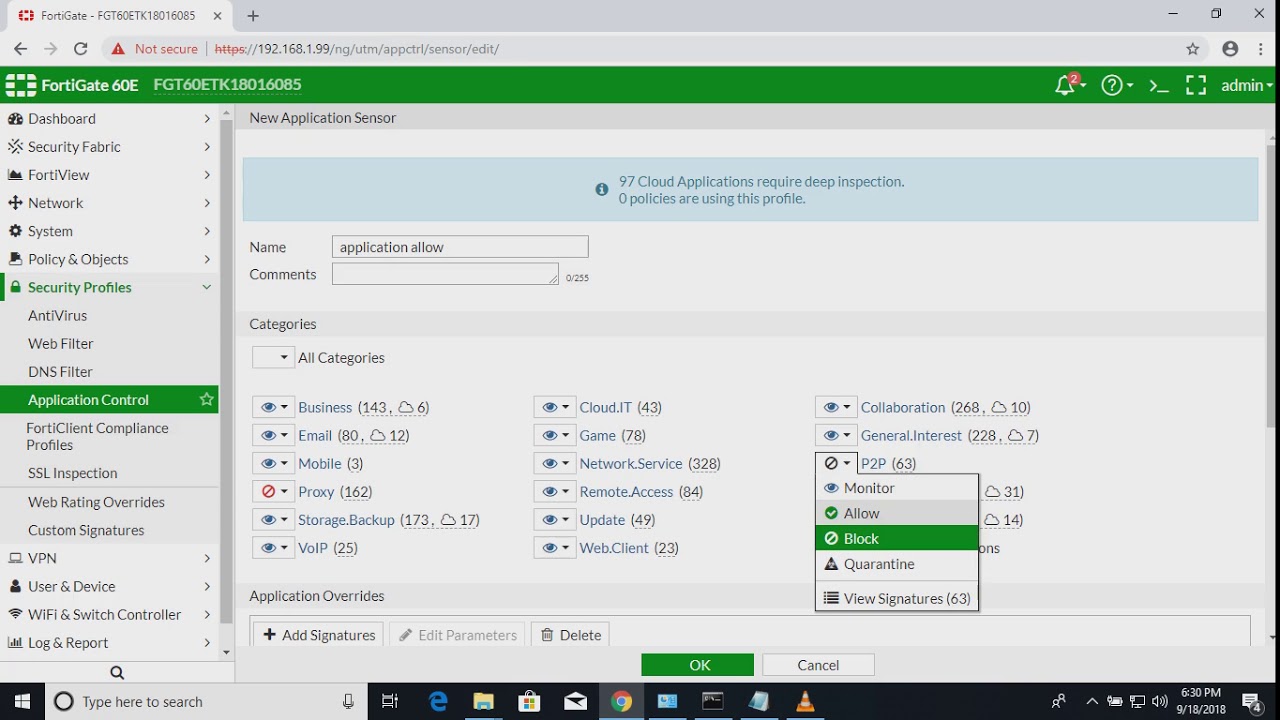1280x720 pixels.
Task: Select Block in the P2P dropdown
Action: coord(897,538)
